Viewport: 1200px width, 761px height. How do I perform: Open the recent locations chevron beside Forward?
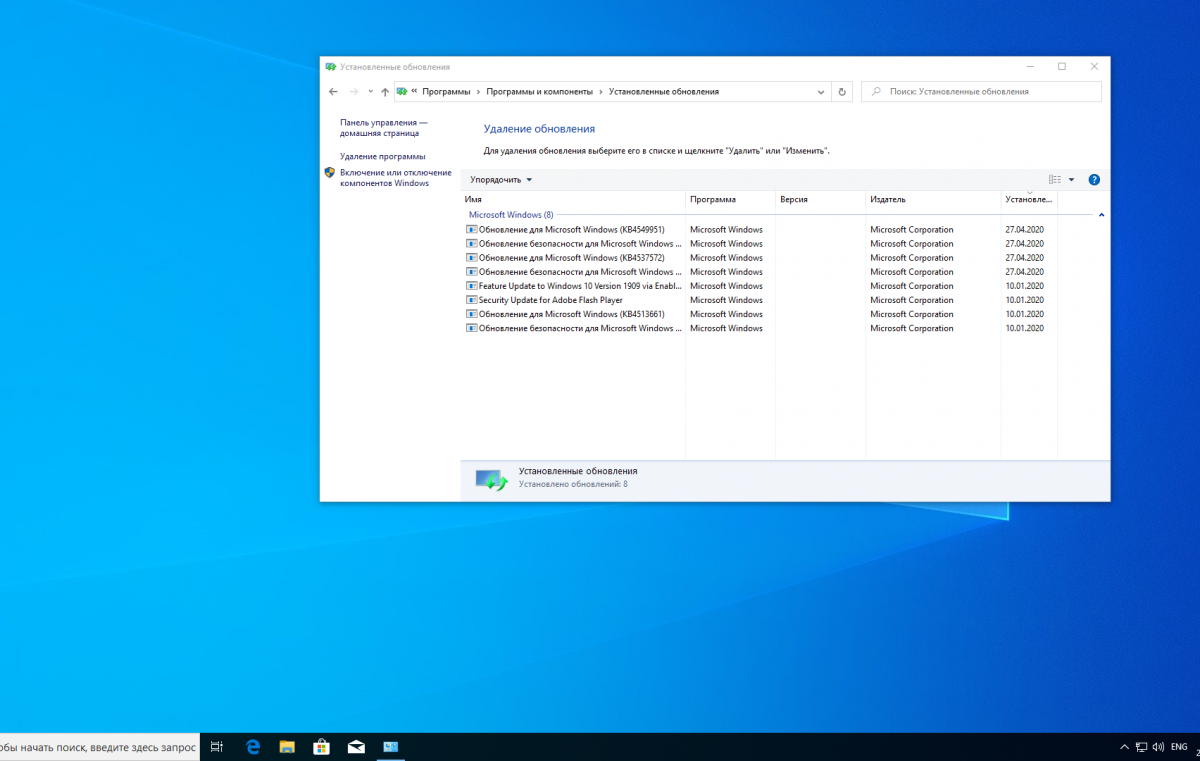tap(370, 92)
